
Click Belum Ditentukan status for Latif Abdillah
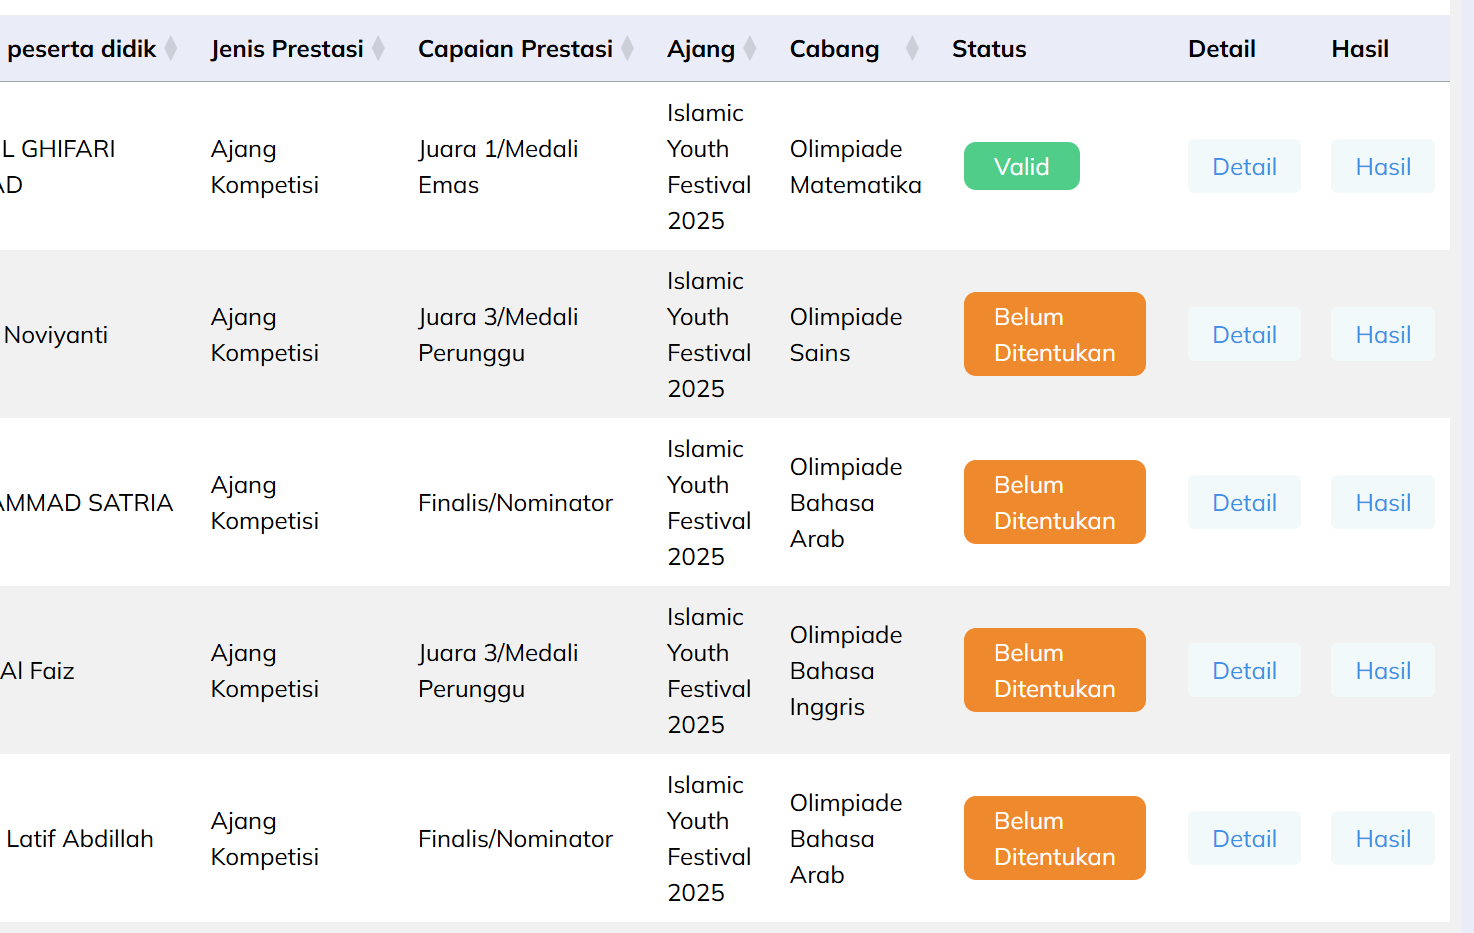pyautogui.click(x=1054, y=838)
